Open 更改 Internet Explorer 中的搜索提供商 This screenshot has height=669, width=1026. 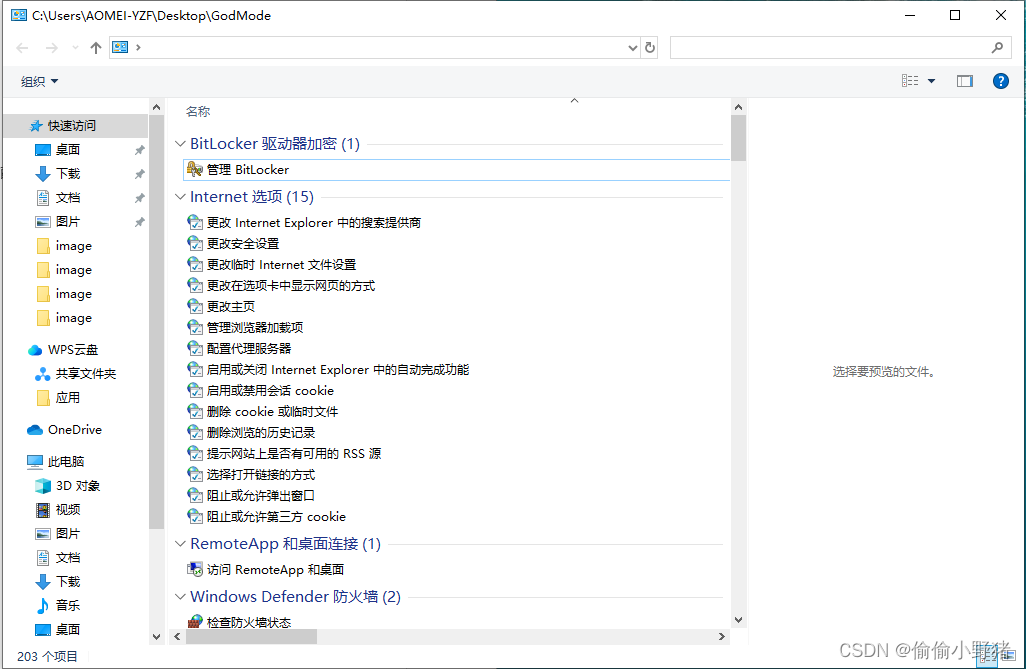pos(313,223)
